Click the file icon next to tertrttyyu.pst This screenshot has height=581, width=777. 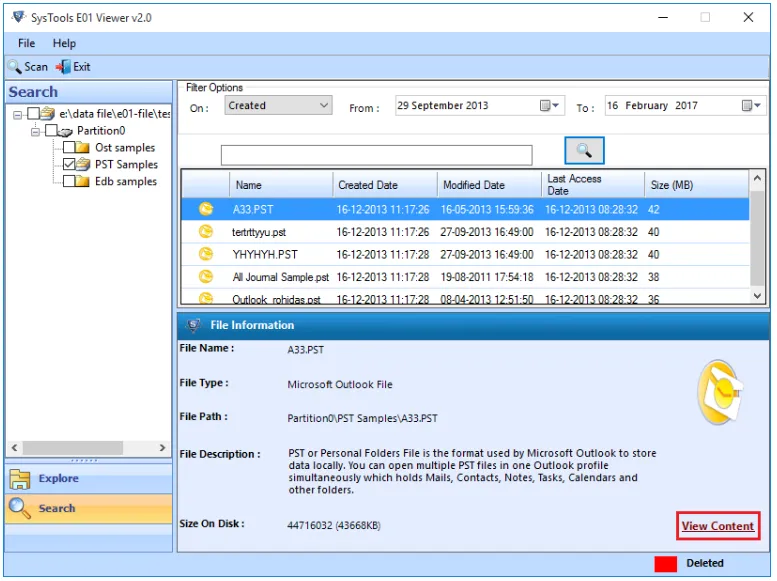(206, 232)
